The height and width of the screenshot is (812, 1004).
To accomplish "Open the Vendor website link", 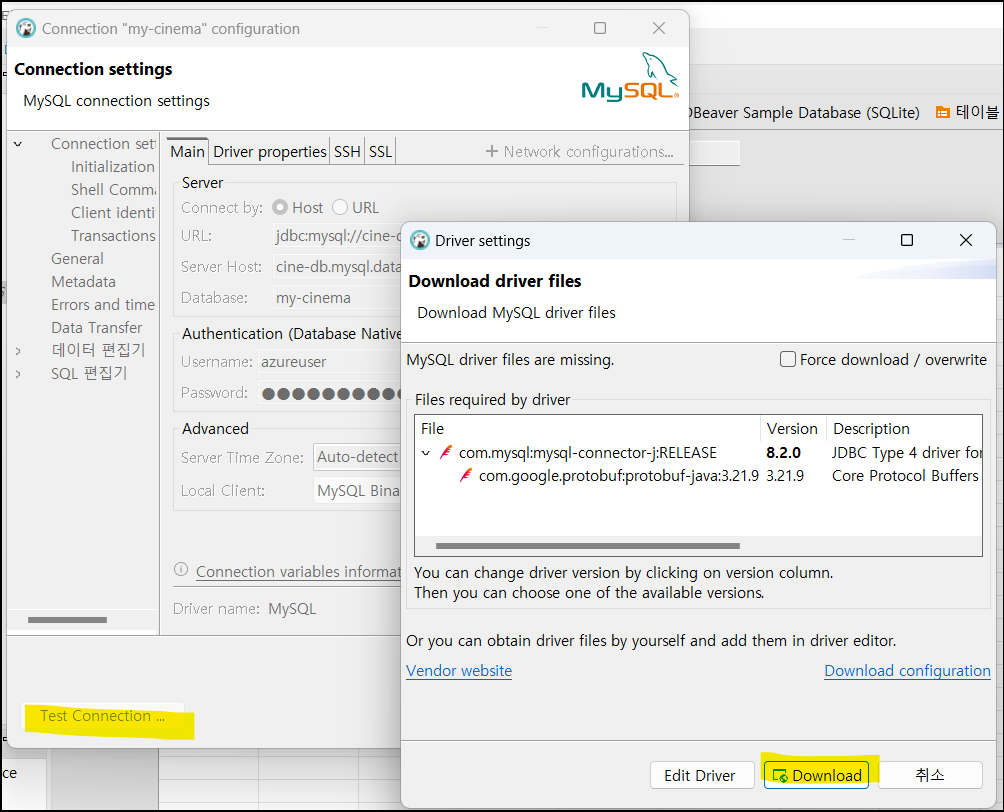I will [459, 670].
